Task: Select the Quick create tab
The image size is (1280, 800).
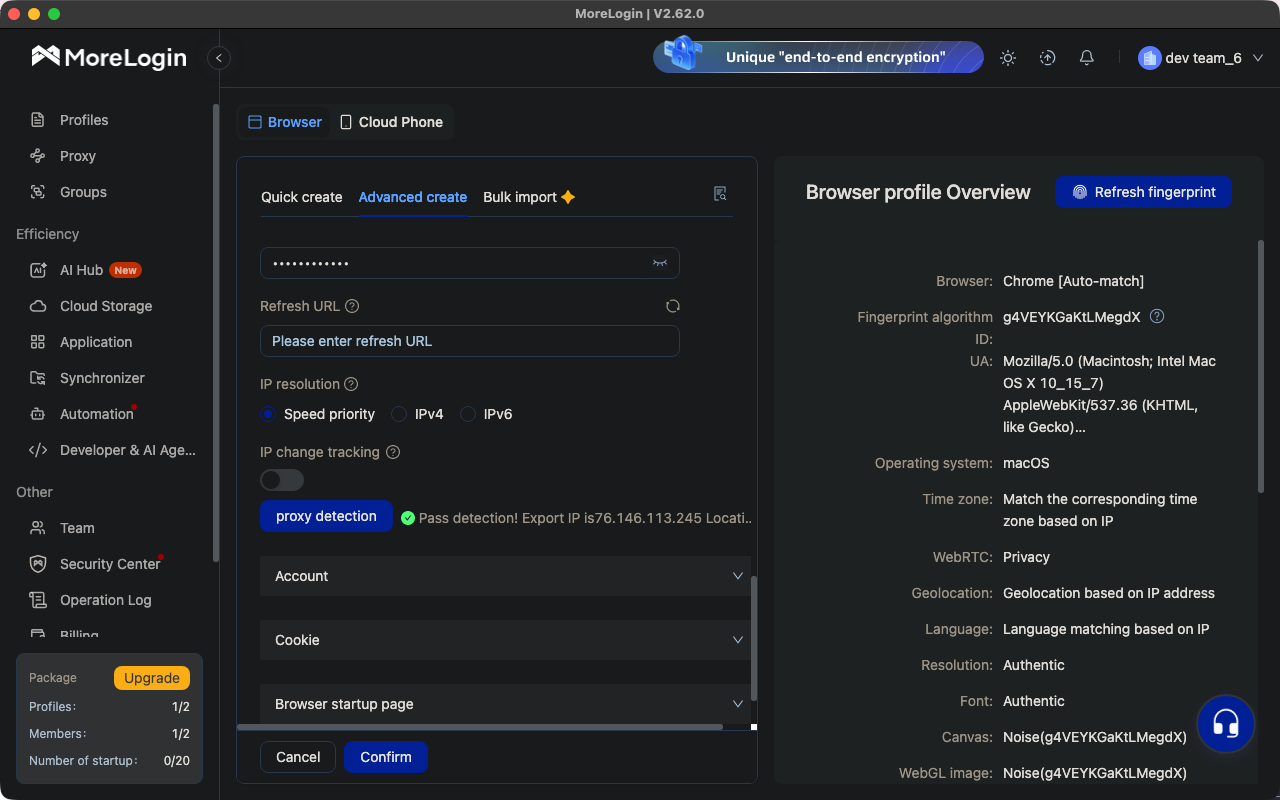Action: 302,197
